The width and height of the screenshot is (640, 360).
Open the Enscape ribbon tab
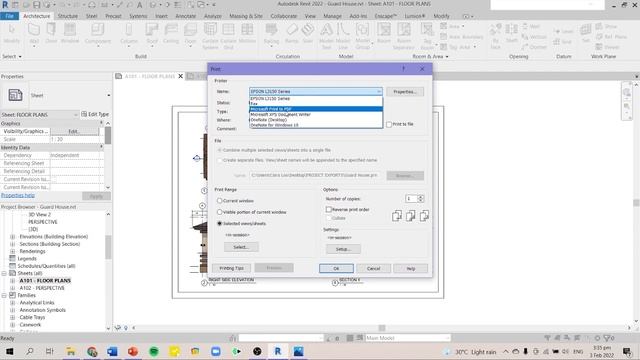(x=385, y=16)
